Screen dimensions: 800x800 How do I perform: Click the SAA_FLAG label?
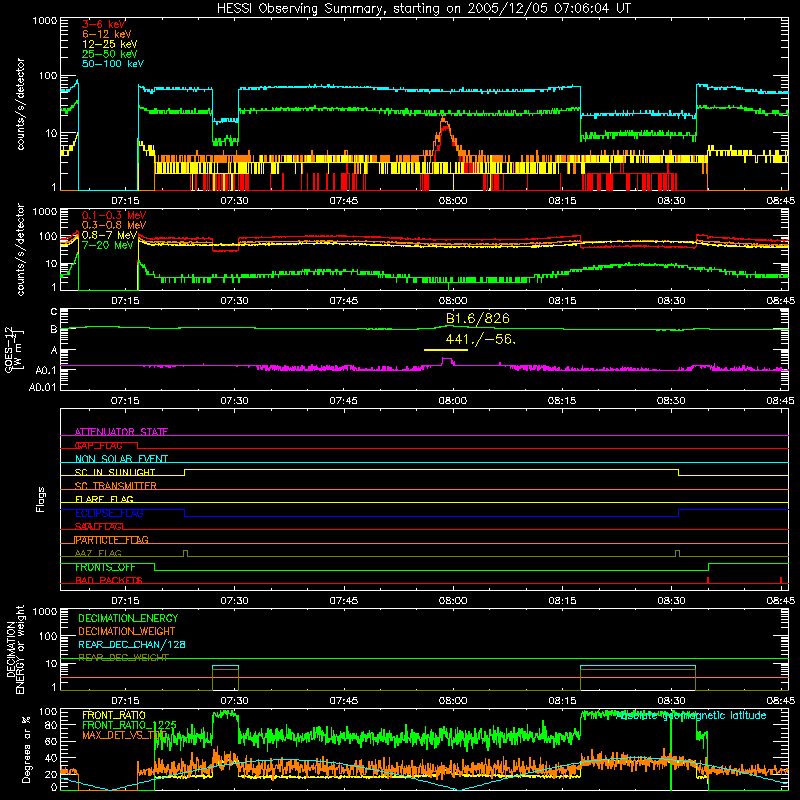(99, 526)
